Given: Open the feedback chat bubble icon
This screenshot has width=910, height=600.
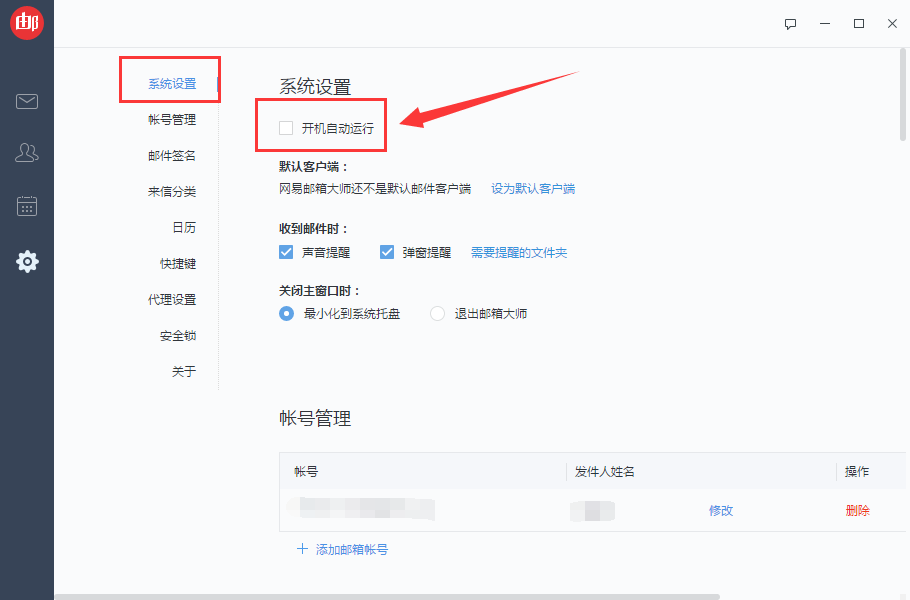Looking at the screenshot, I should (x=790, y=23).
